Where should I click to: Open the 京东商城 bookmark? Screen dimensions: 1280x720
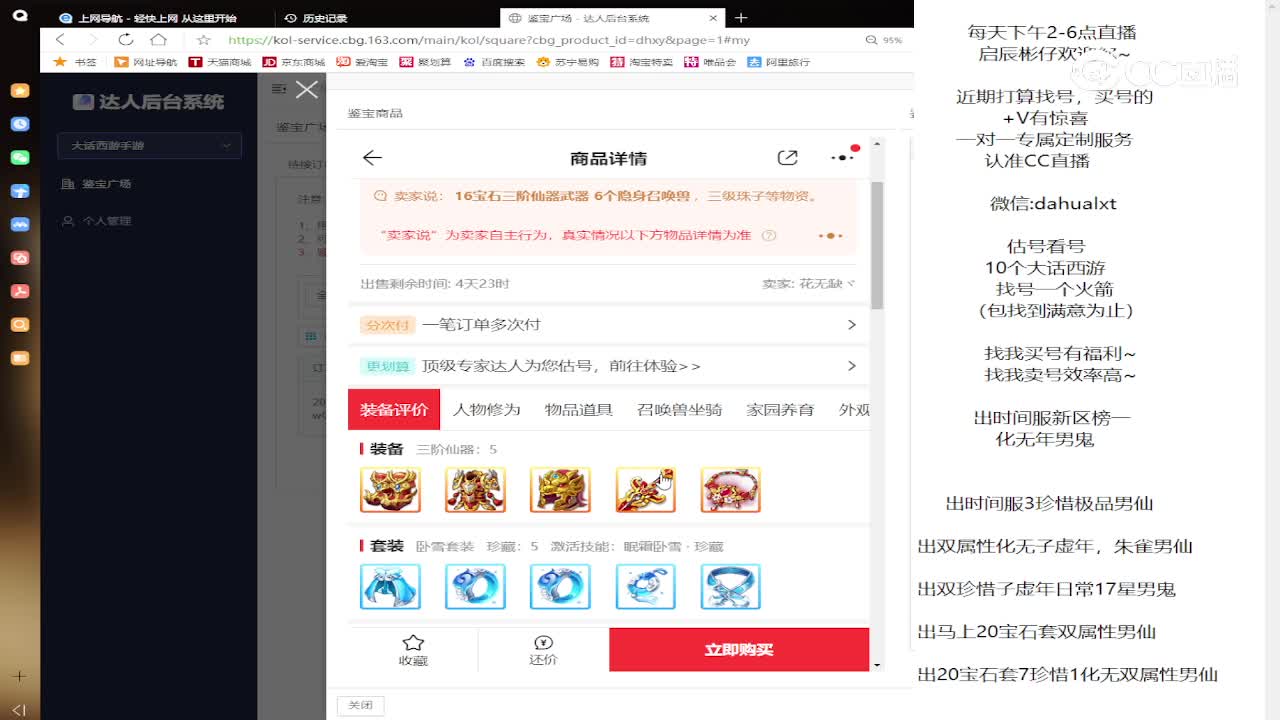click(294, 62)
